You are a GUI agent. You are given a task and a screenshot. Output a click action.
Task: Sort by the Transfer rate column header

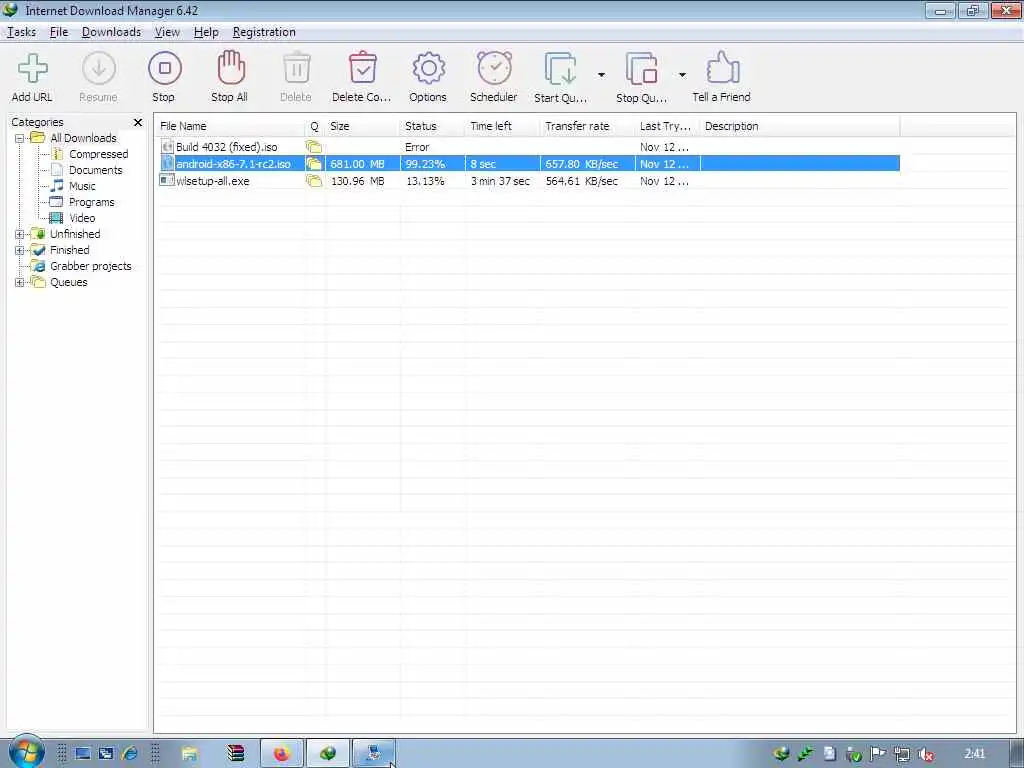(x=588, y=126)
